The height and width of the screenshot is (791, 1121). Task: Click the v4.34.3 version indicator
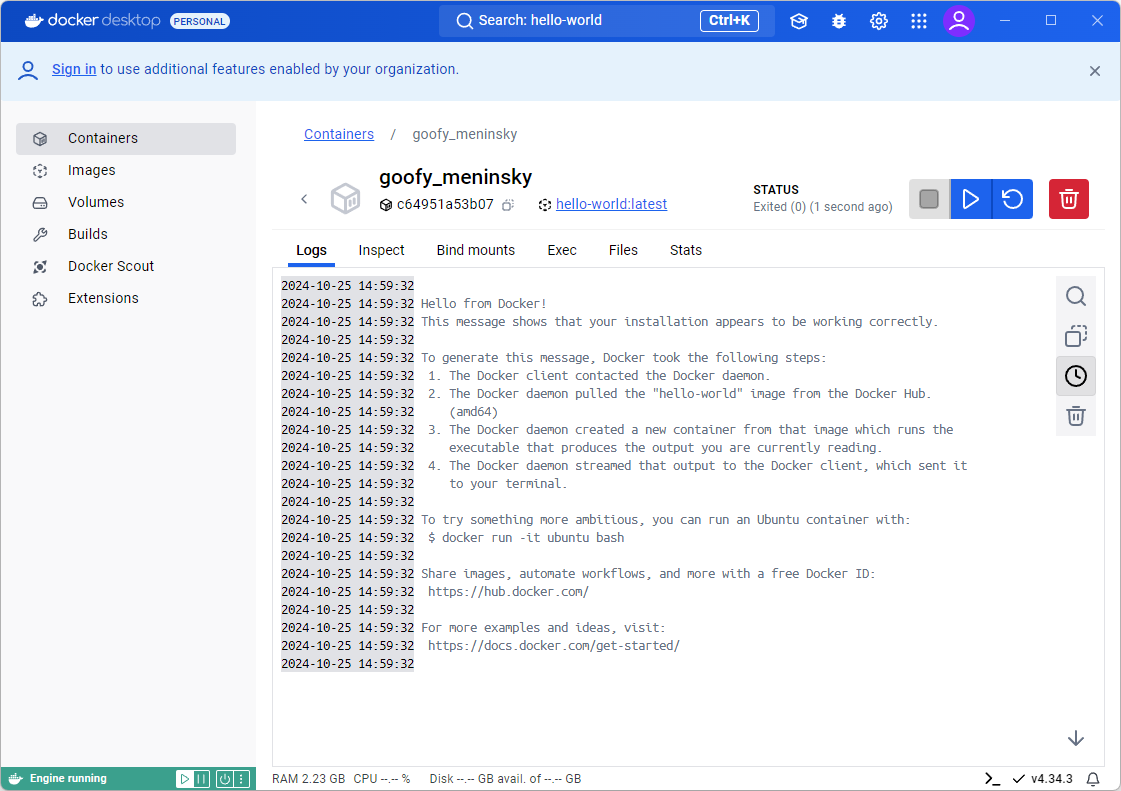(1044, 779)
